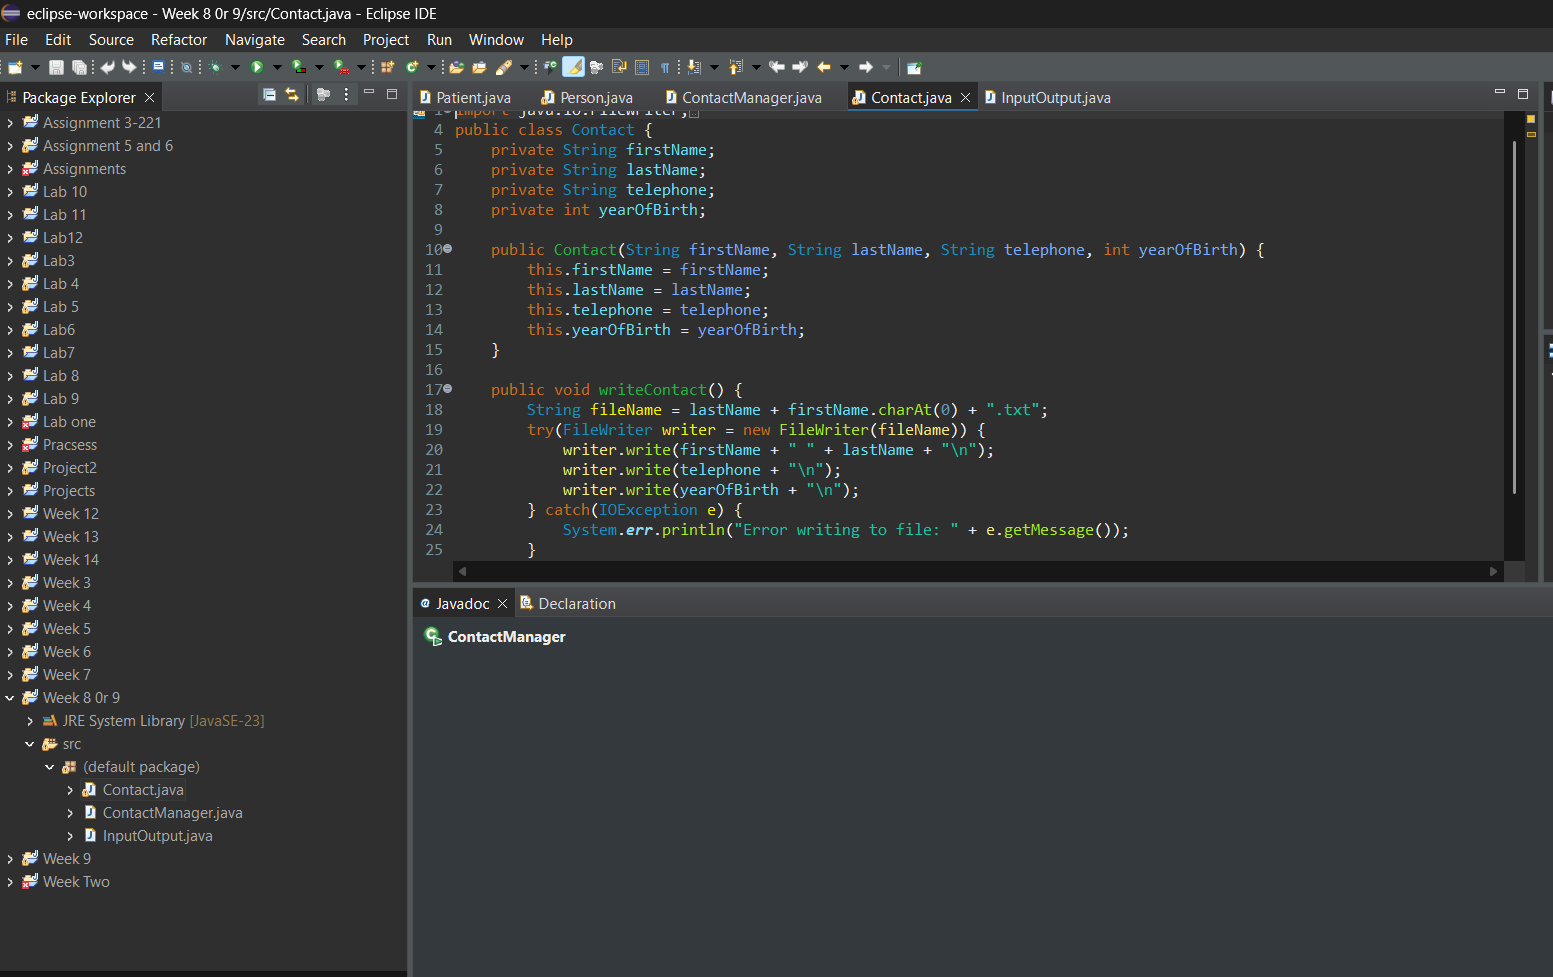Expand the JRE System Library node
Screen dimensions: 1553x977
tap(30, 721)
